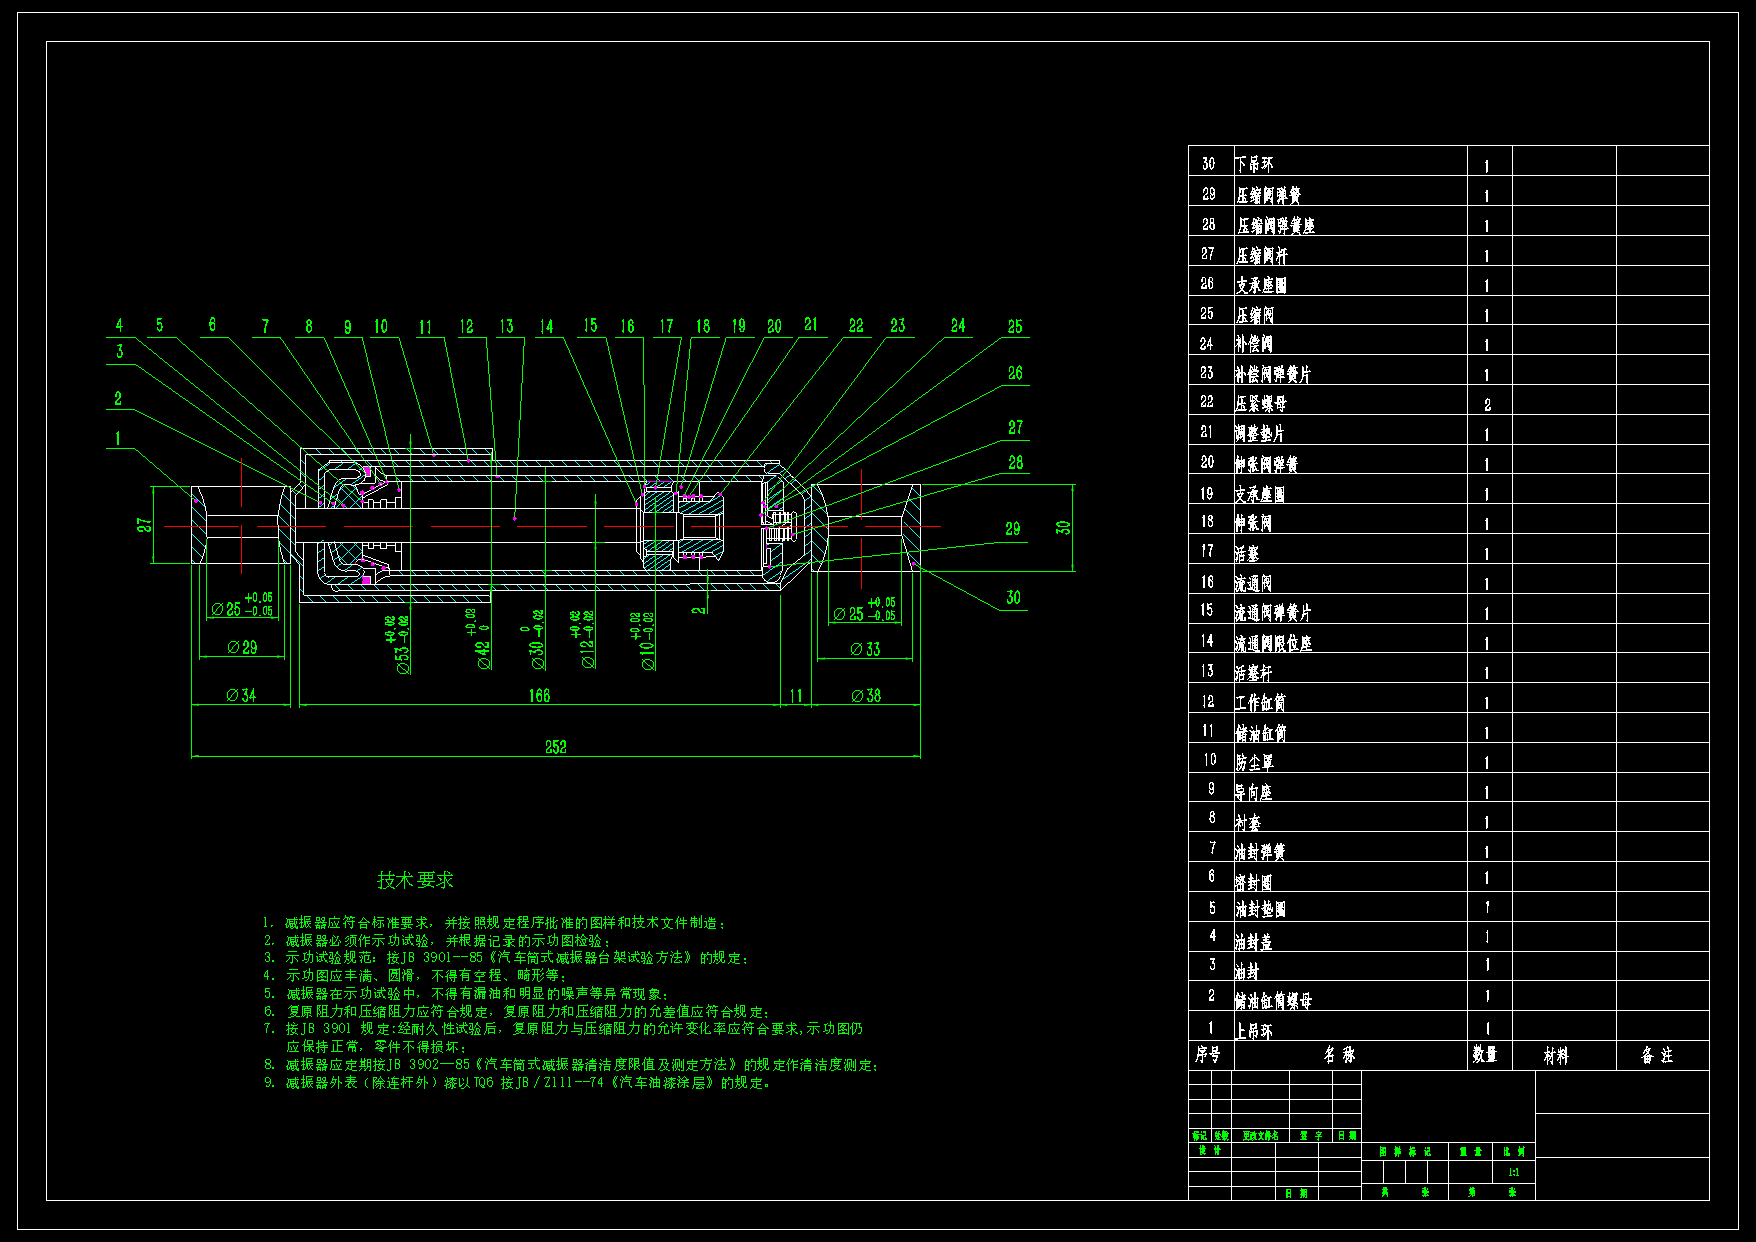
Task: Click the ∅38 diameter dimension
Action: 866,695
